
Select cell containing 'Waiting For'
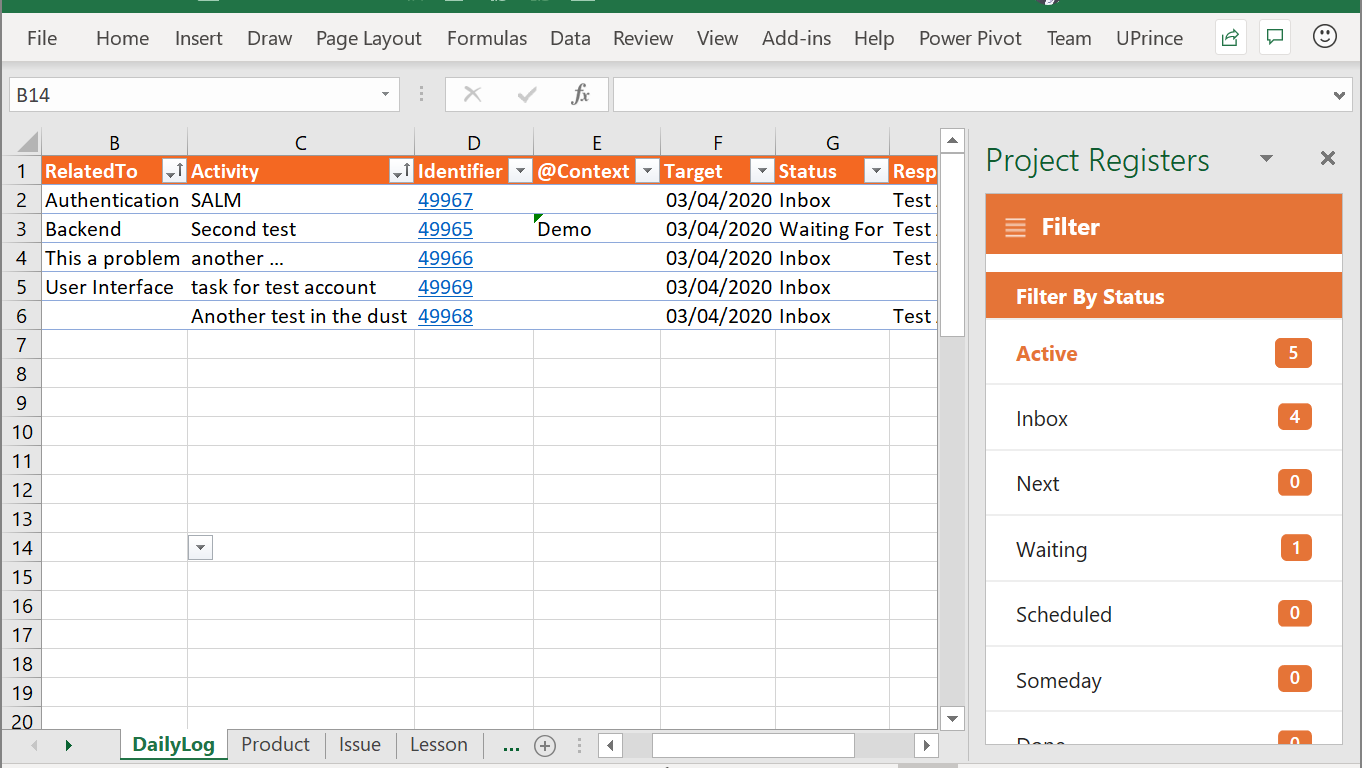tap(833, 229)
